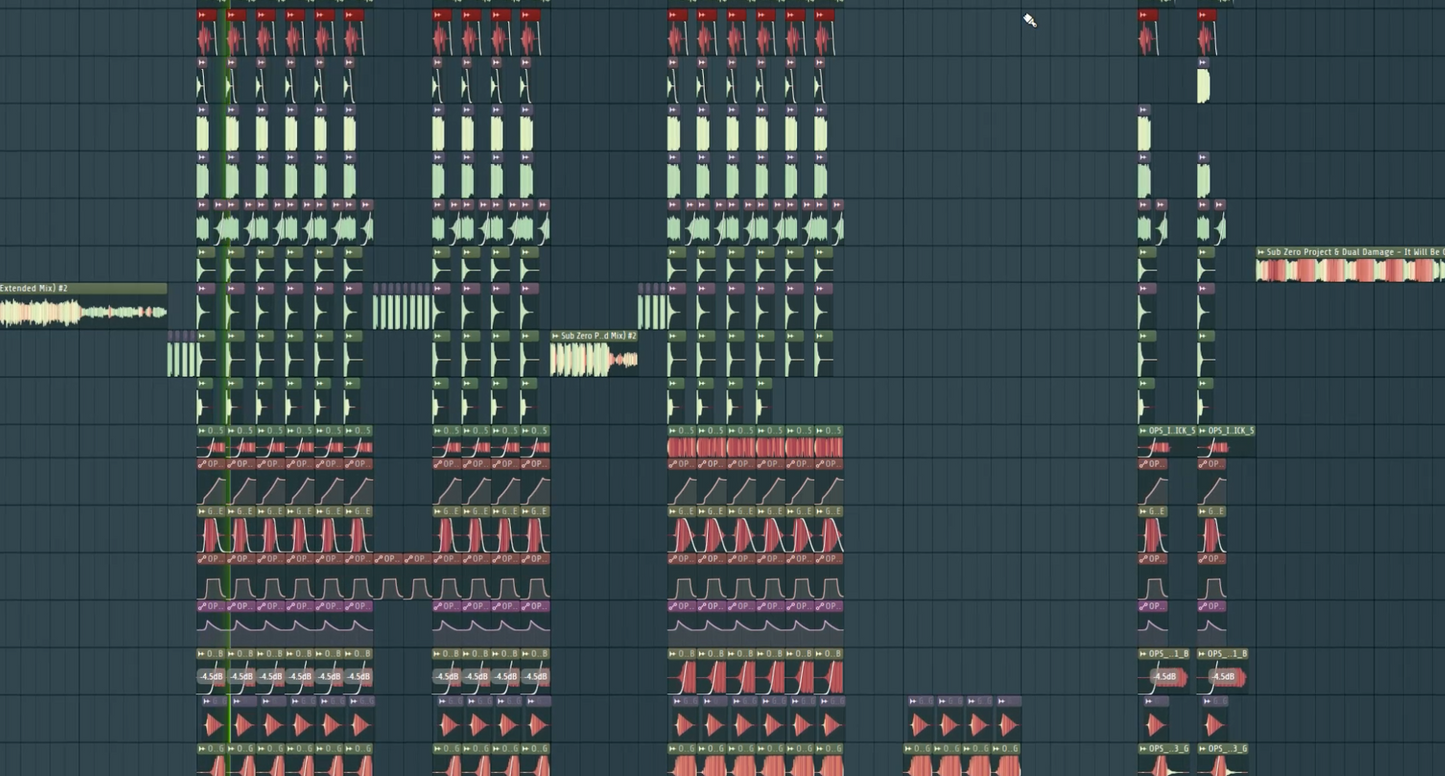Toggle the mute arrows on the Sub Zero P..d Mix) #2 clip
The image size is (1445, 776).
tap(556, 335)
